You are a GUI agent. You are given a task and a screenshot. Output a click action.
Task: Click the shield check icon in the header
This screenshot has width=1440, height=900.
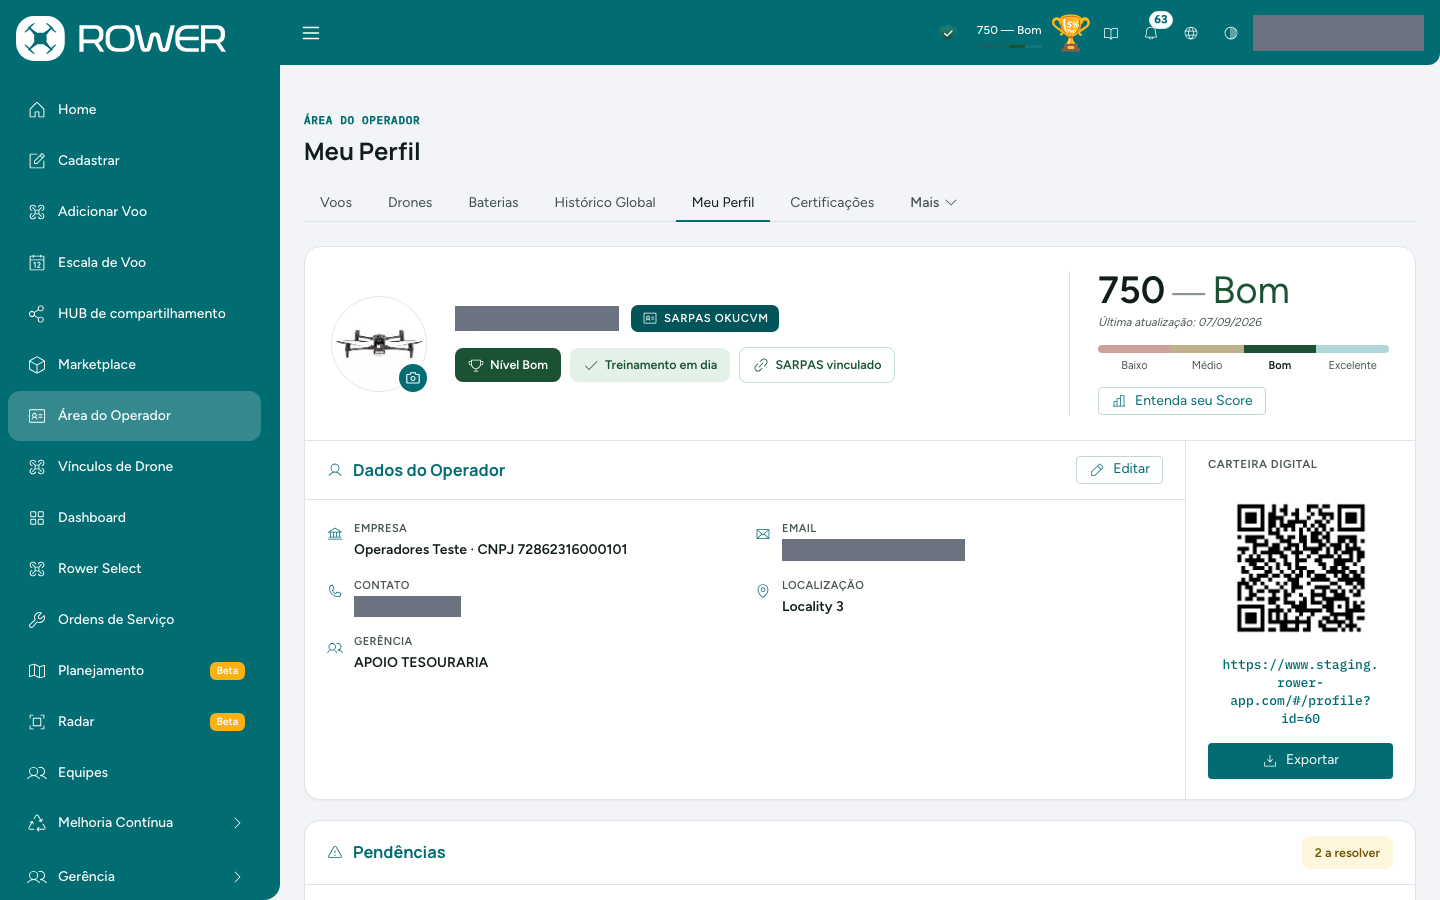(948, 33)
